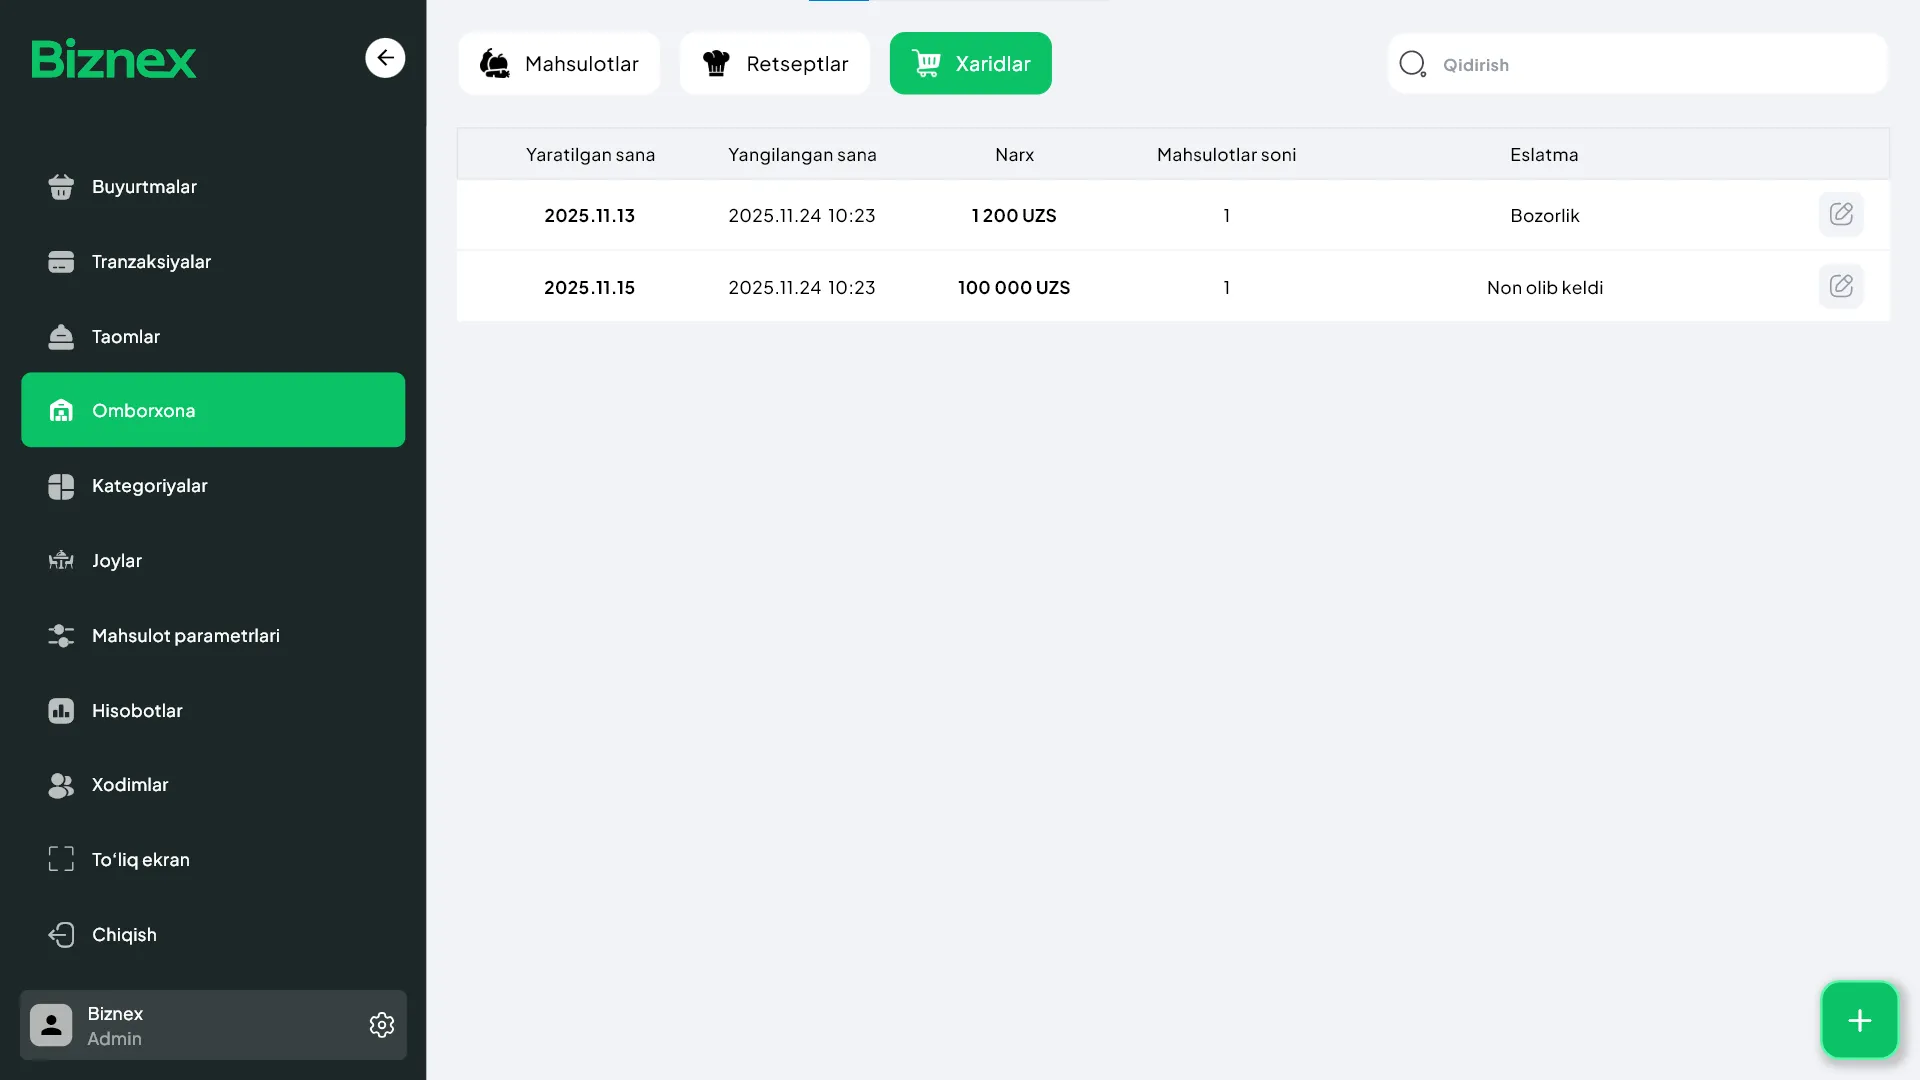
Task: Open Kategoriyalar section
Action: coord(150,486)
